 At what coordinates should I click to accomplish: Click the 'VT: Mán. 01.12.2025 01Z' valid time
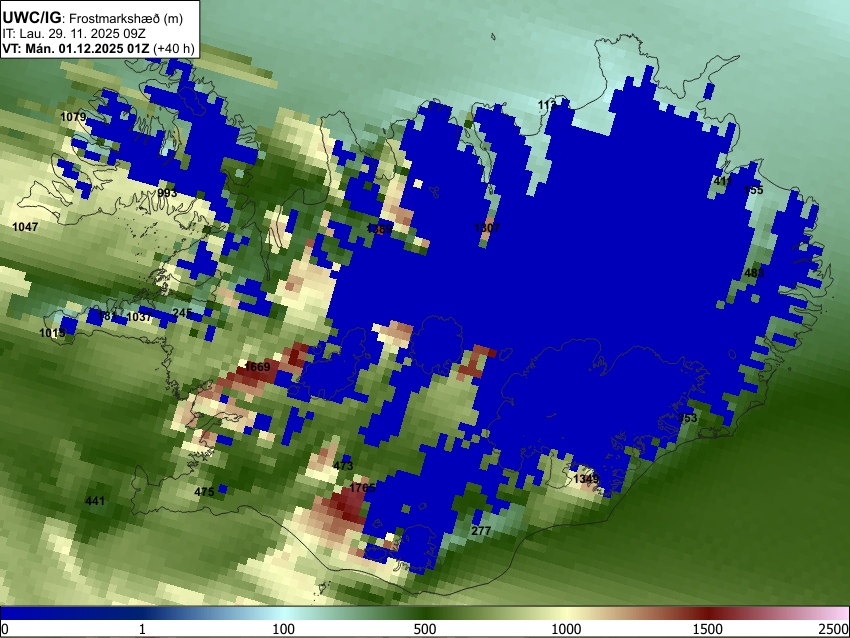pos(75,48)
